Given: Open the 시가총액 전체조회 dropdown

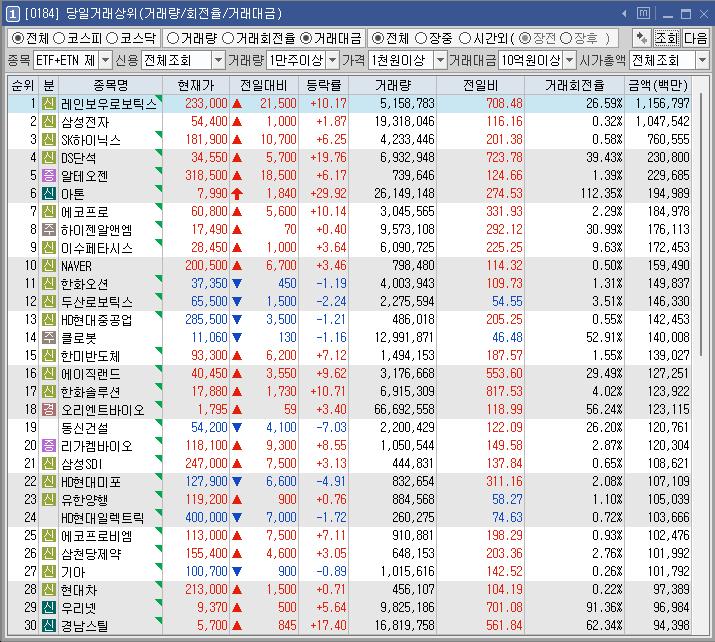Looking at the screenshot, I should tap(702, 60).
